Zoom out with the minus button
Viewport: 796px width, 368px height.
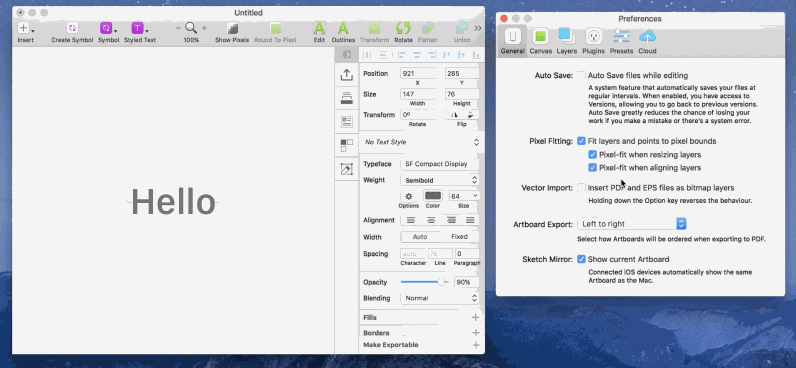click(178, 28)
